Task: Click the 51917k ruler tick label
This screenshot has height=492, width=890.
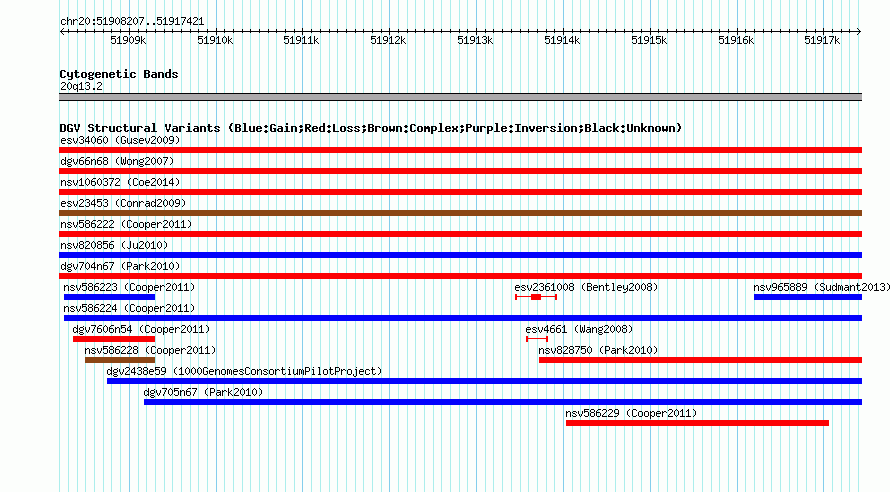Action: pyautogui.click(x=822, y=40)
